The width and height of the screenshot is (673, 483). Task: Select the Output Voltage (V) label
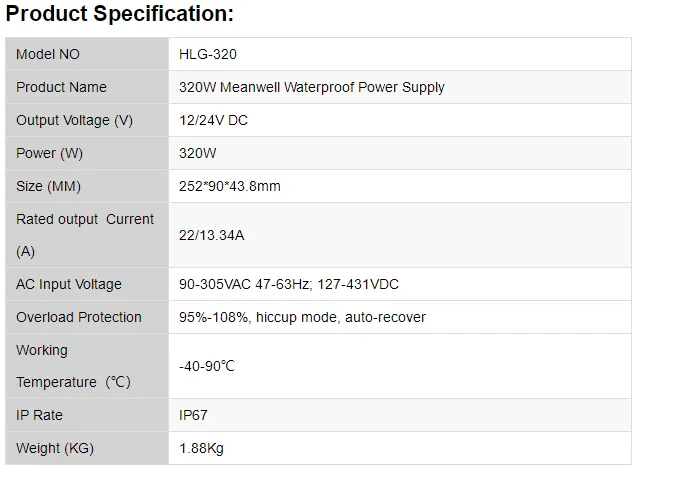pos(74,120)
